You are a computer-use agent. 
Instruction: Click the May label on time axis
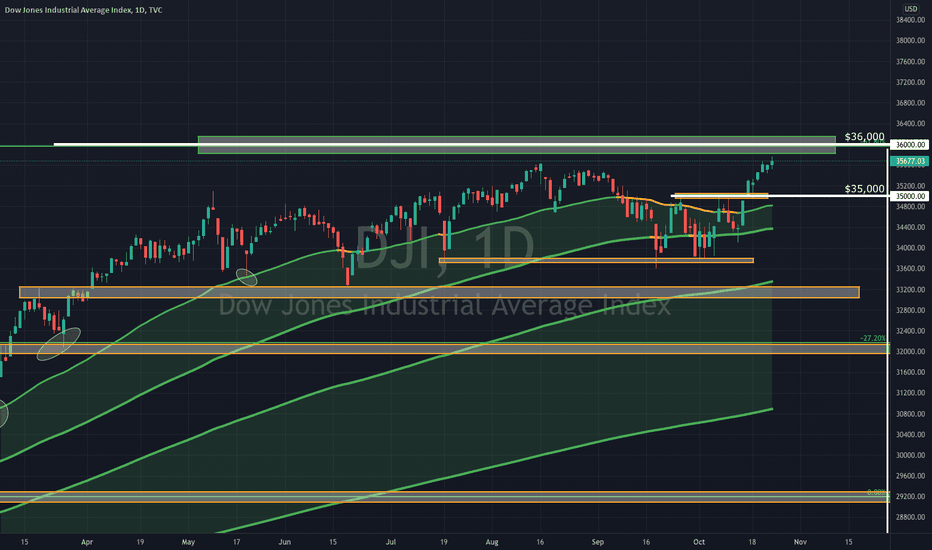click(188, 542)
